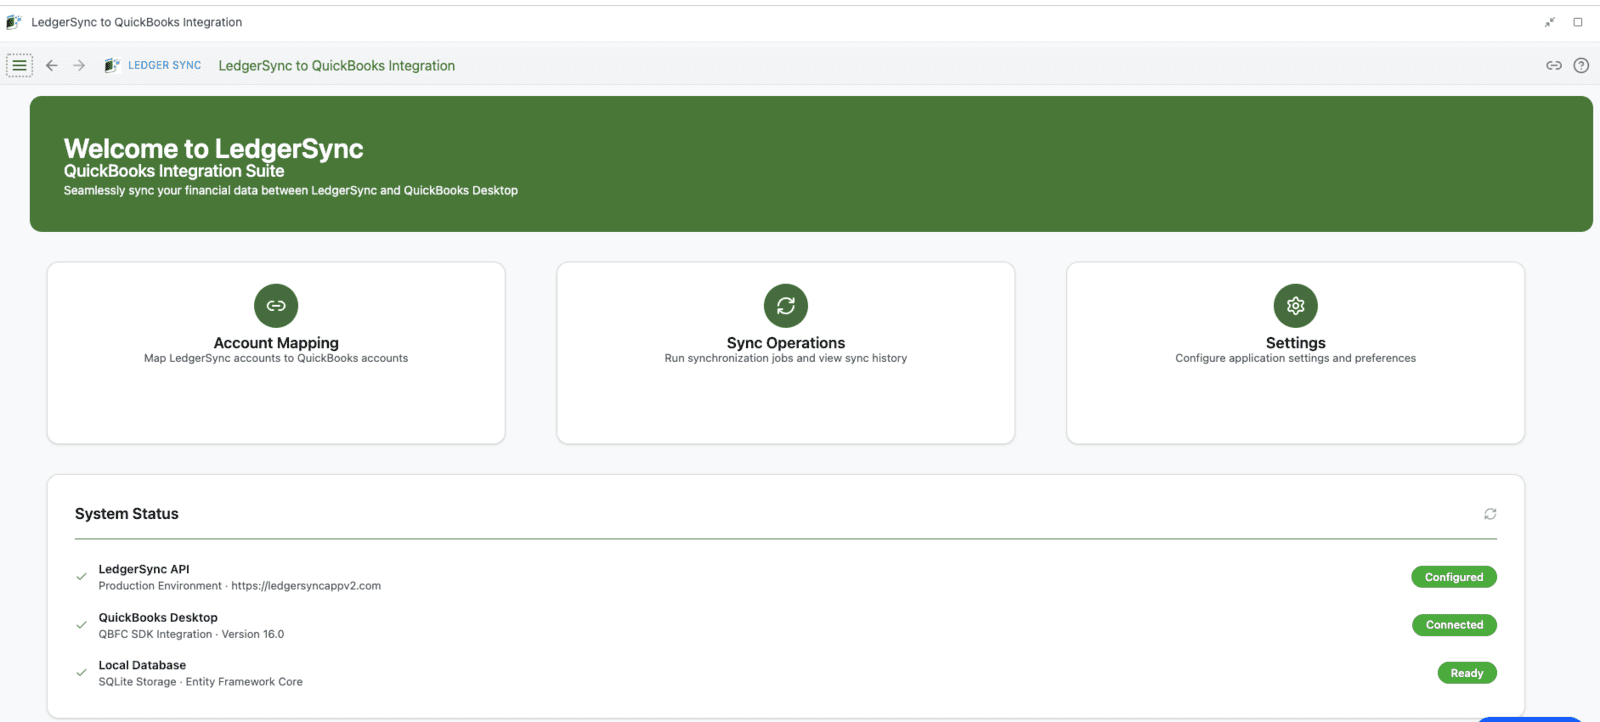Click the Account Mapping link icon
1600x722 pixels.
click(276, 306)
